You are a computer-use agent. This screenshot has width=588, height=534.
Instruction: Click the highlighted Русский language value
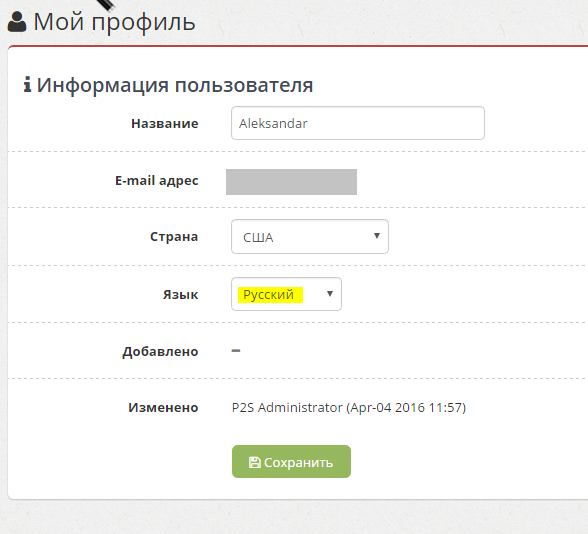[270, 295]
